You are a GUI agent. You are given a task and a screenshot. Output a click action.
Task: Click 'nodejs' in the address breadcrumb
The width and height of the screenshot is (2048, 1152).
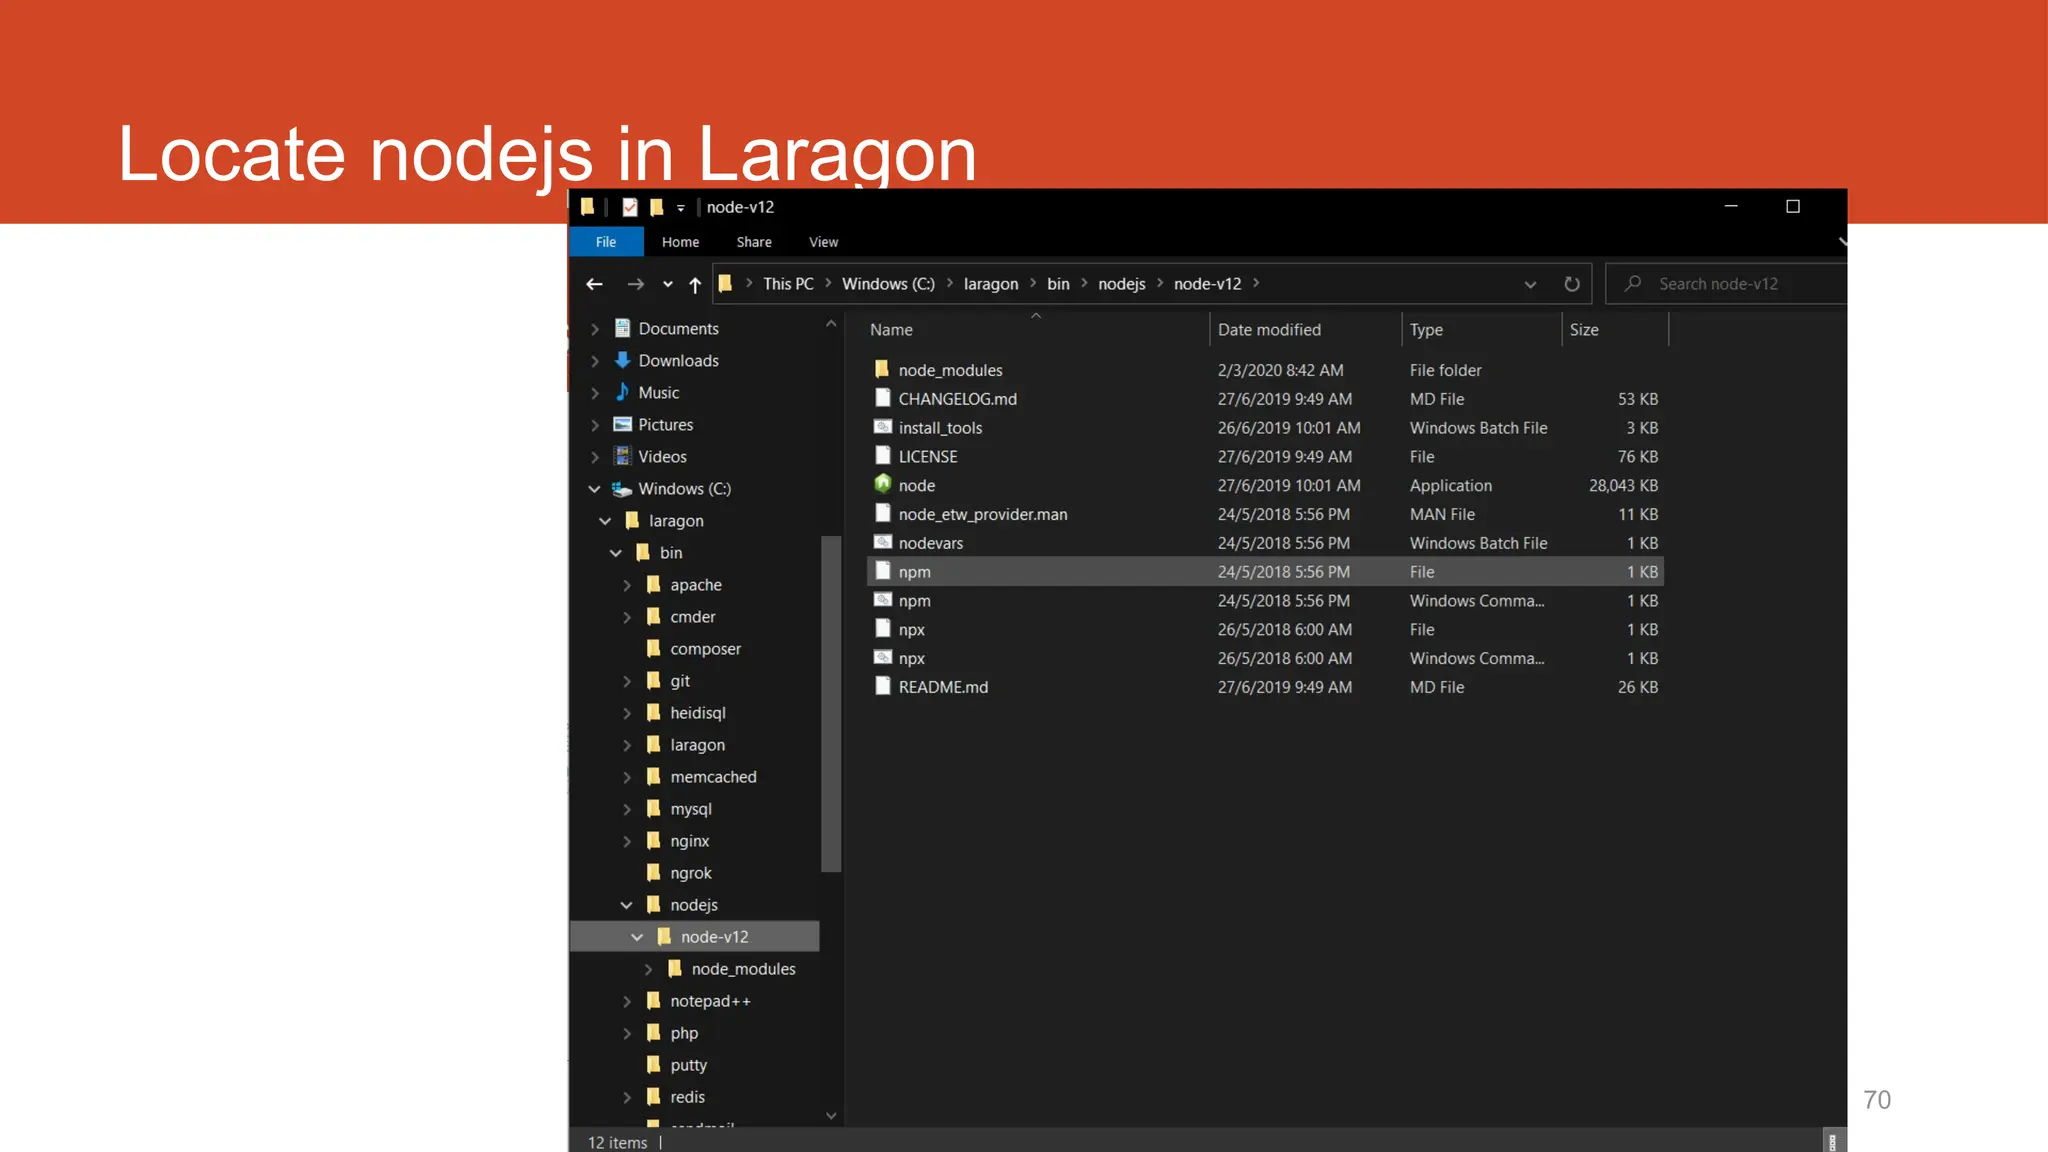(1122, 284)
